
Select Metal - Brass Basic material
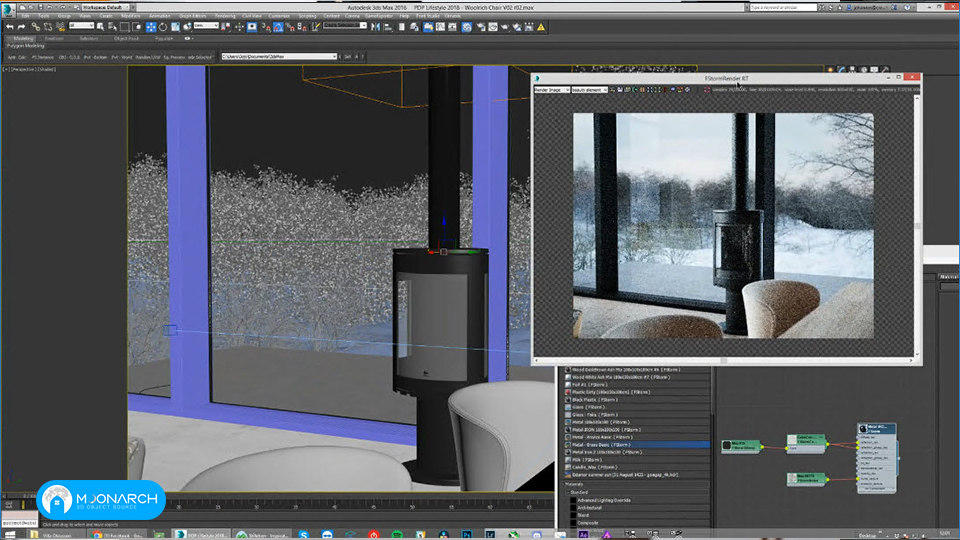click(637, 444)
